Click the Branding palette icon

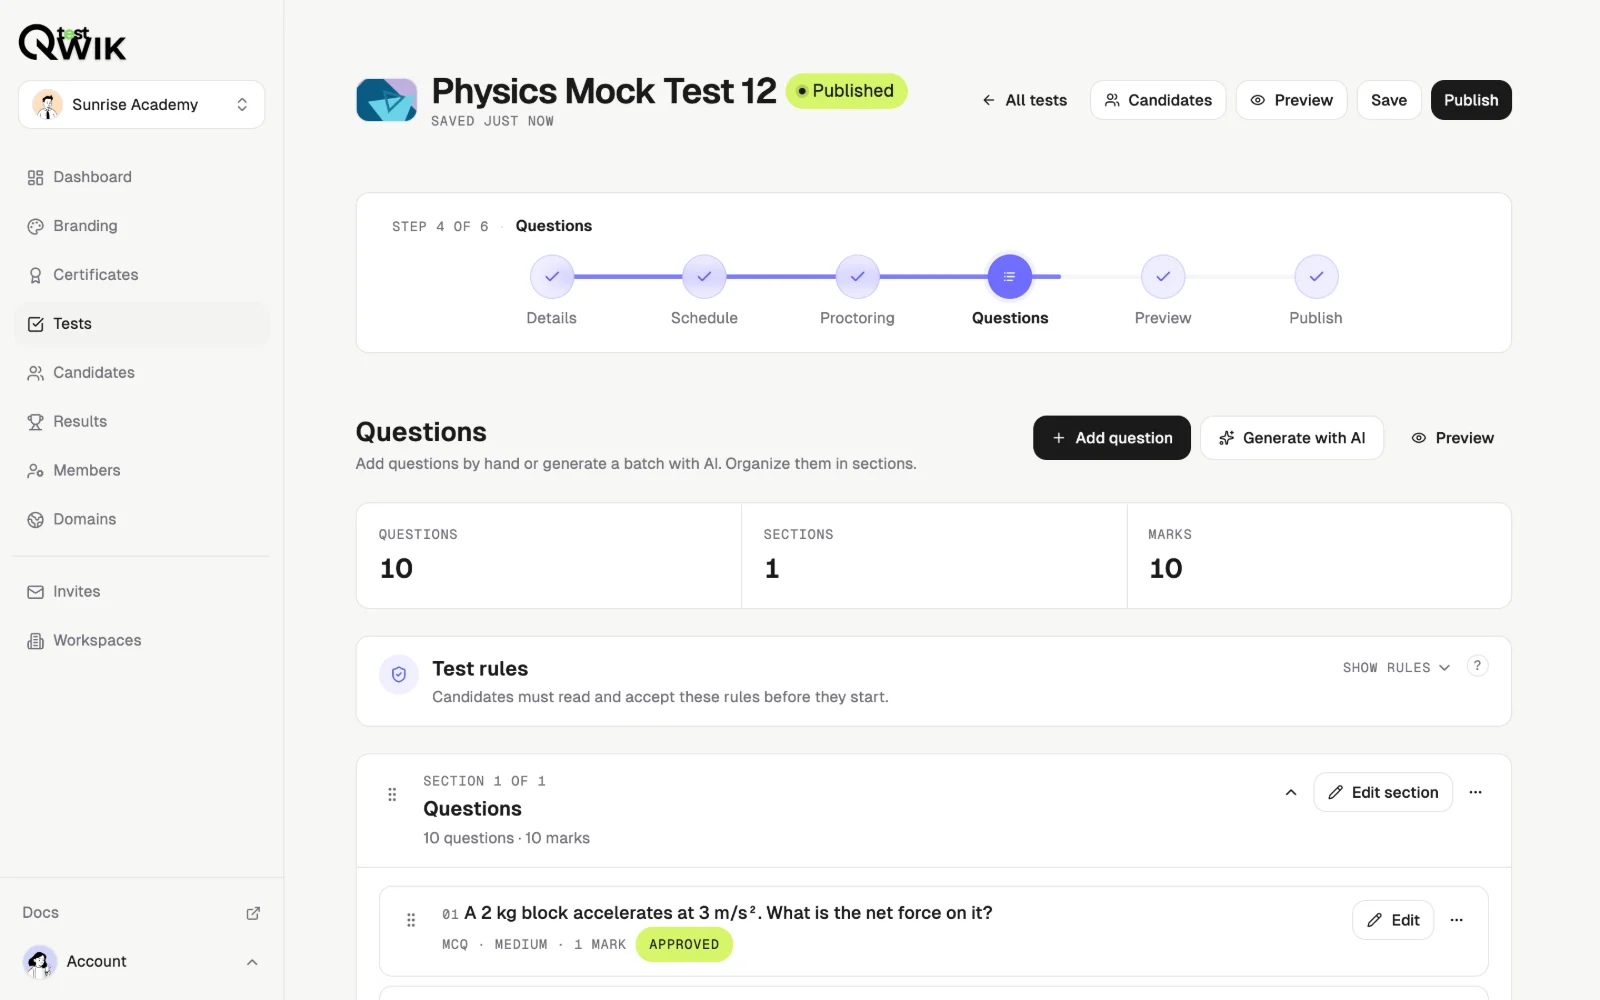click(x=35, y=227)
